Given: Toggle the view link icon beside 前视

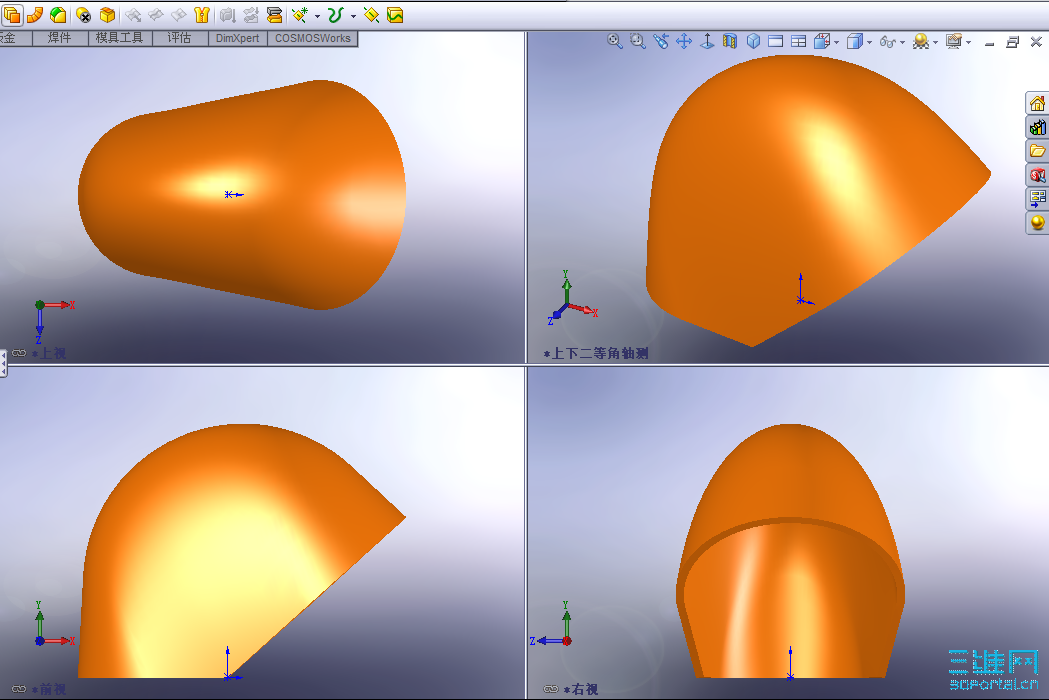Looking at the screenshot, I should pyautogui.click(x=19, y=689).
